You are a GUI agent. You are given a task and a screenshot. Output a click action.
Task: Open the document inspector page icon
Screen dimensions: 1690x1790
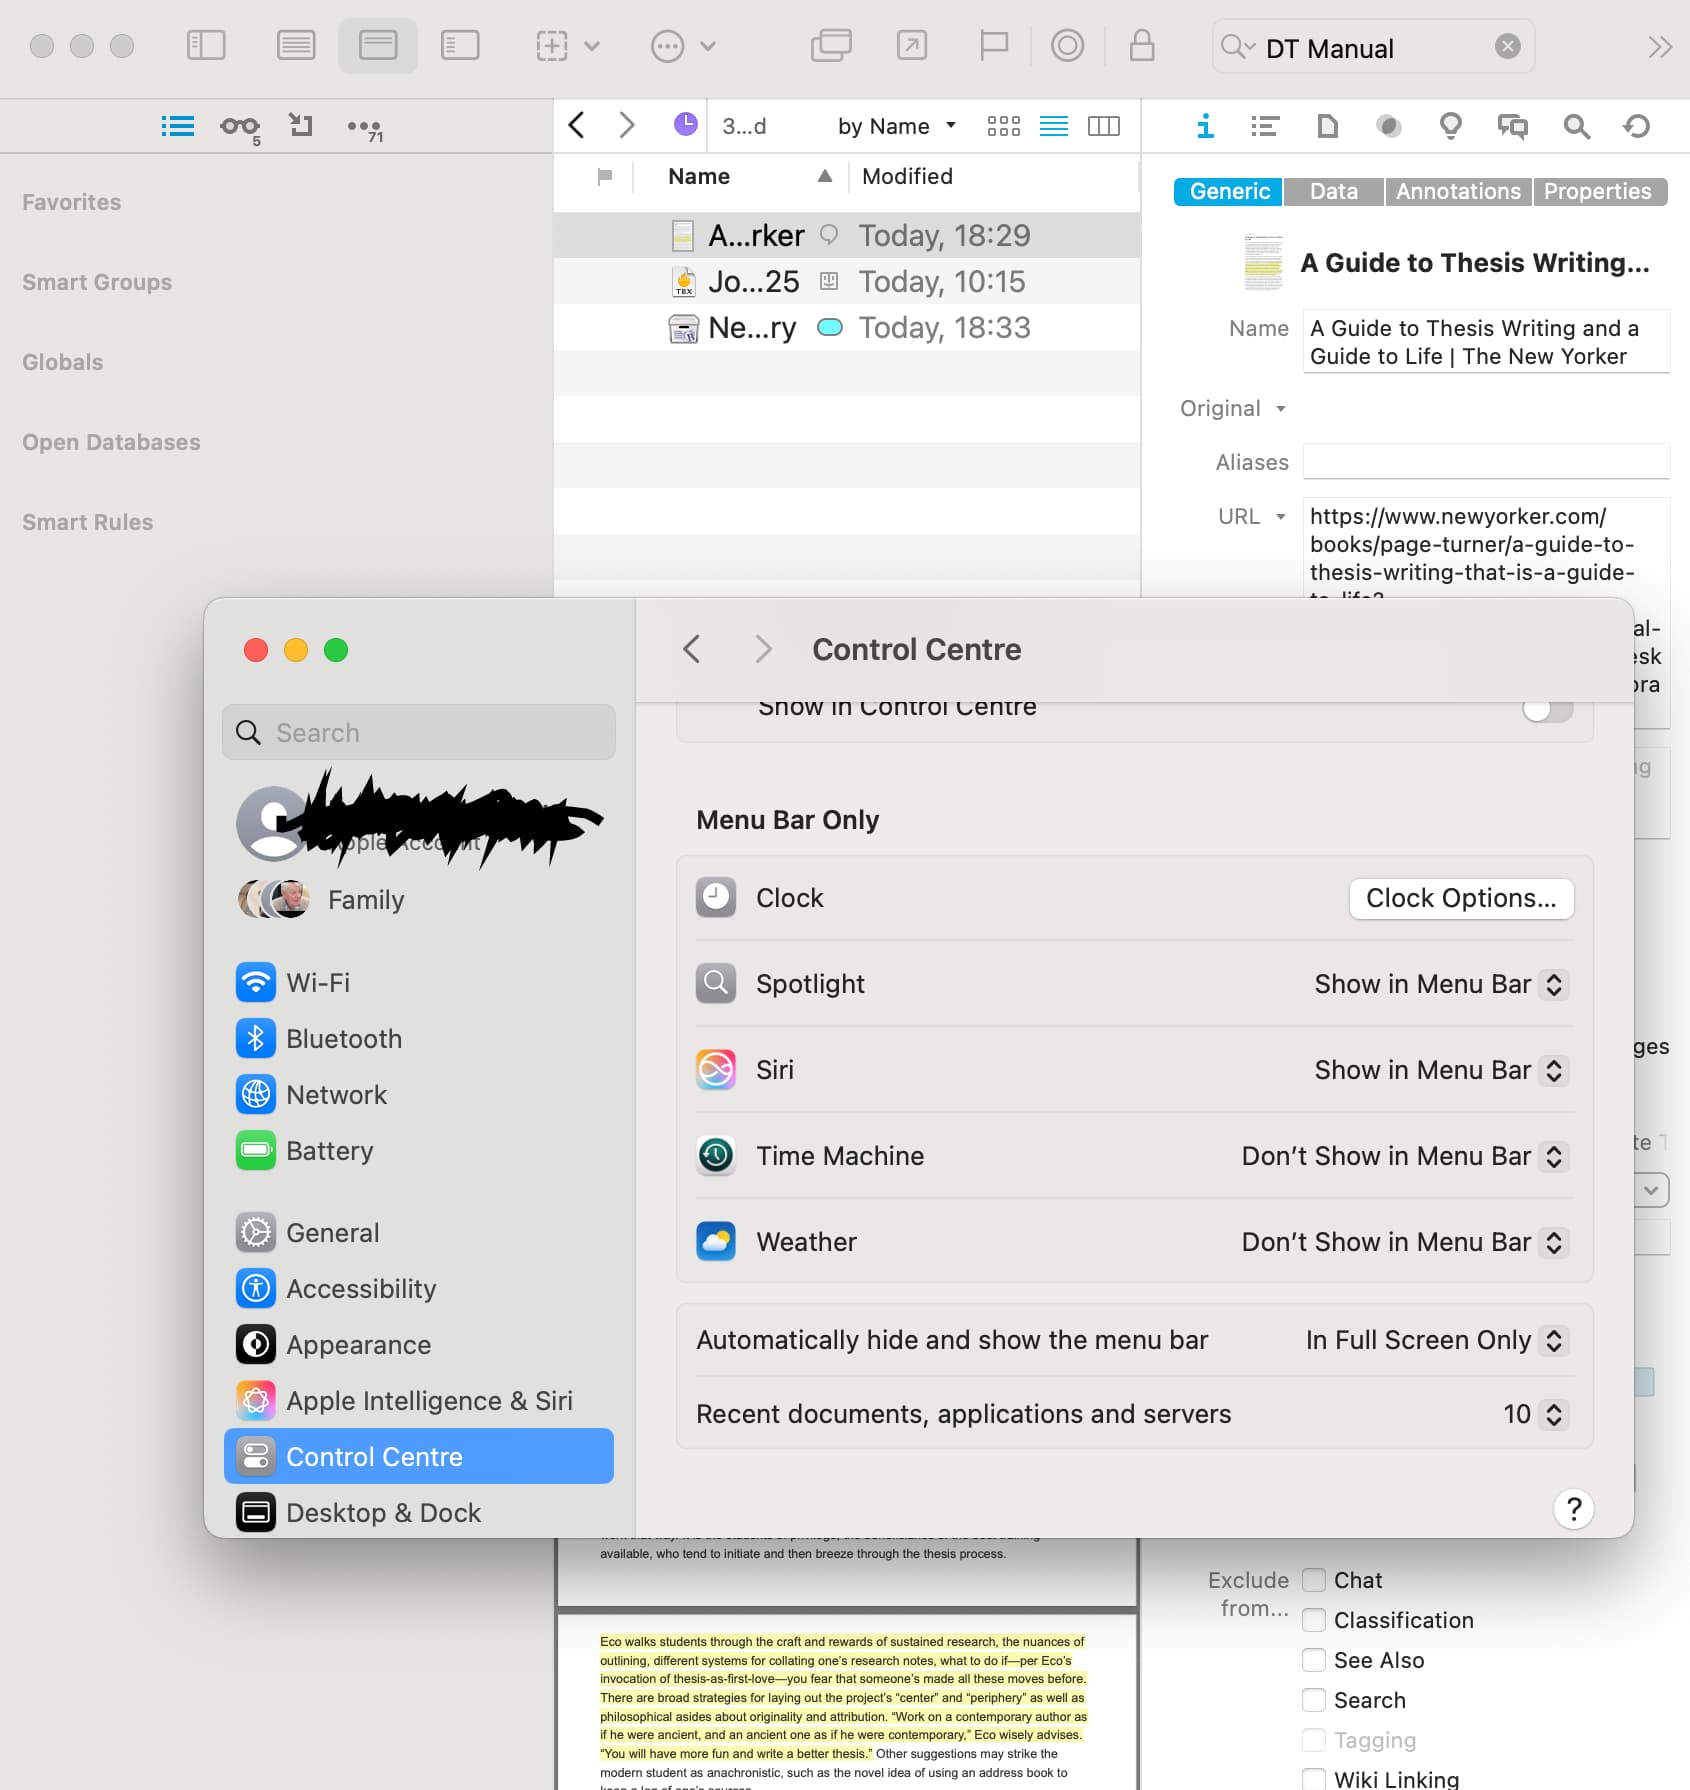1327,126
